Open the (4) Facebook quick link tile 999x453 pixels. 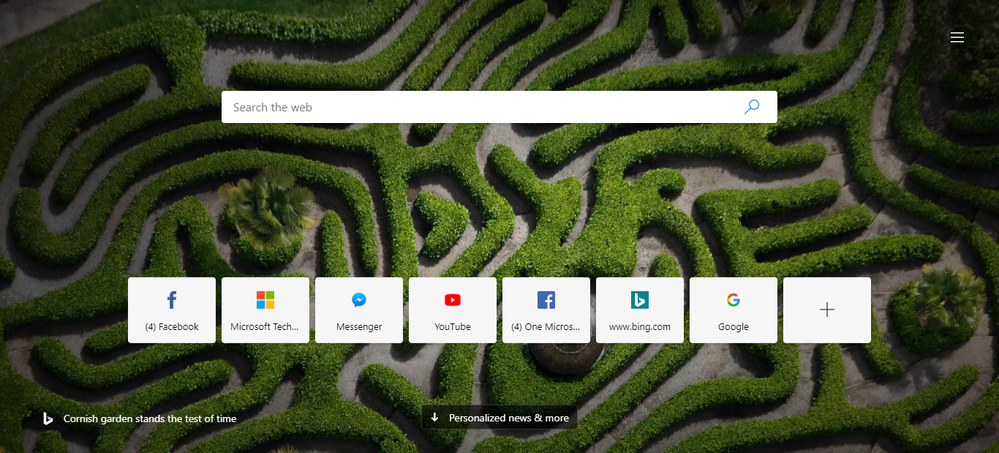tap(172, 310)
